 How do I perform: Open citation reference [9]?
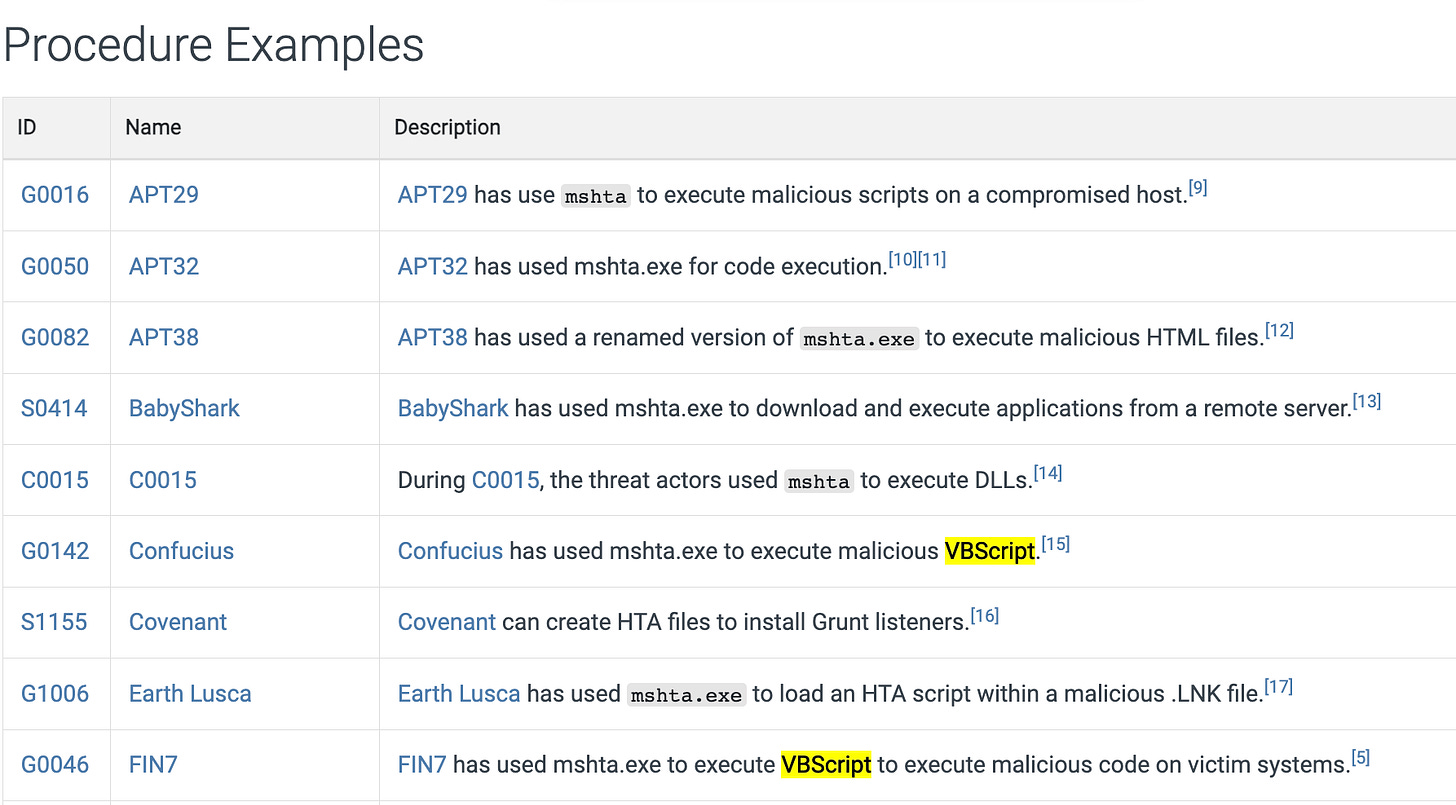tap(1198, 187)
